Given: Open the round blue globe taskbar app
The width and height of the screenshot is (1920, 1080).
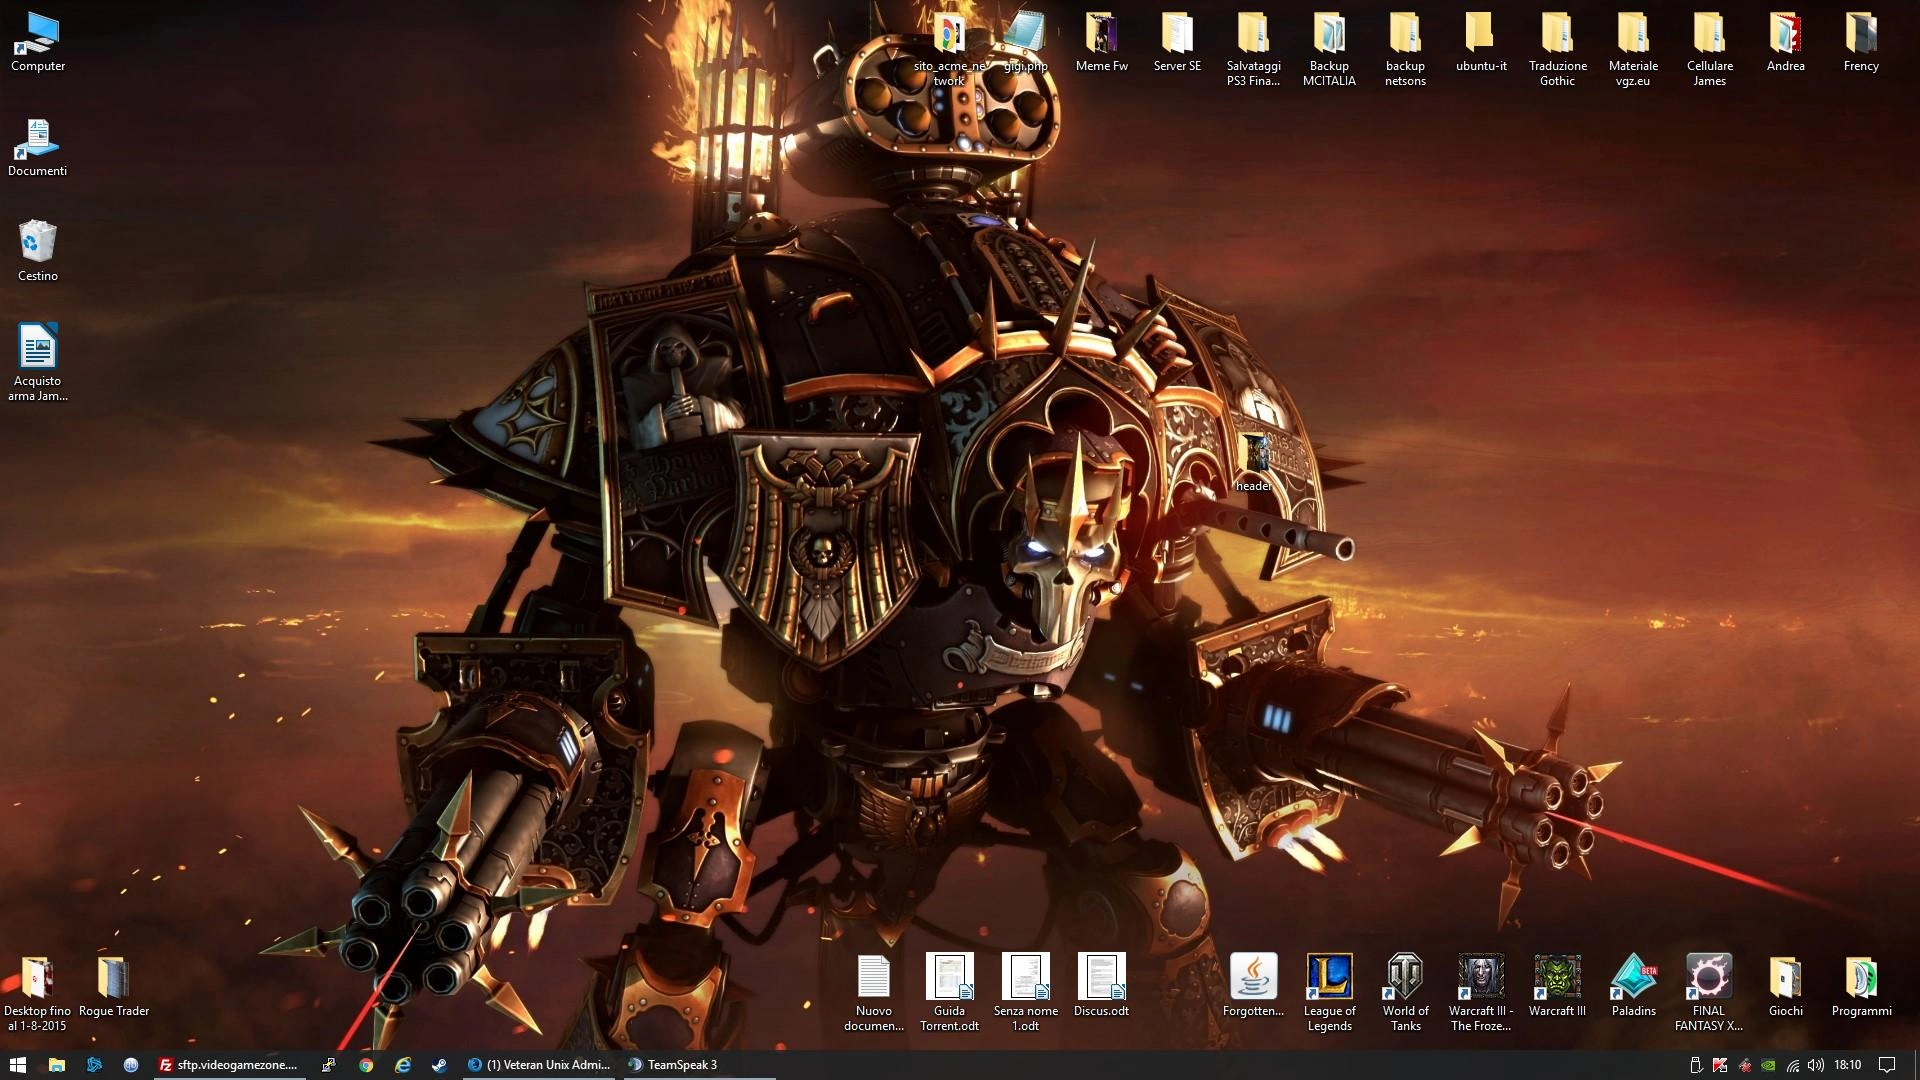Looking at the screenshot, I should (x=131, y=1065).
